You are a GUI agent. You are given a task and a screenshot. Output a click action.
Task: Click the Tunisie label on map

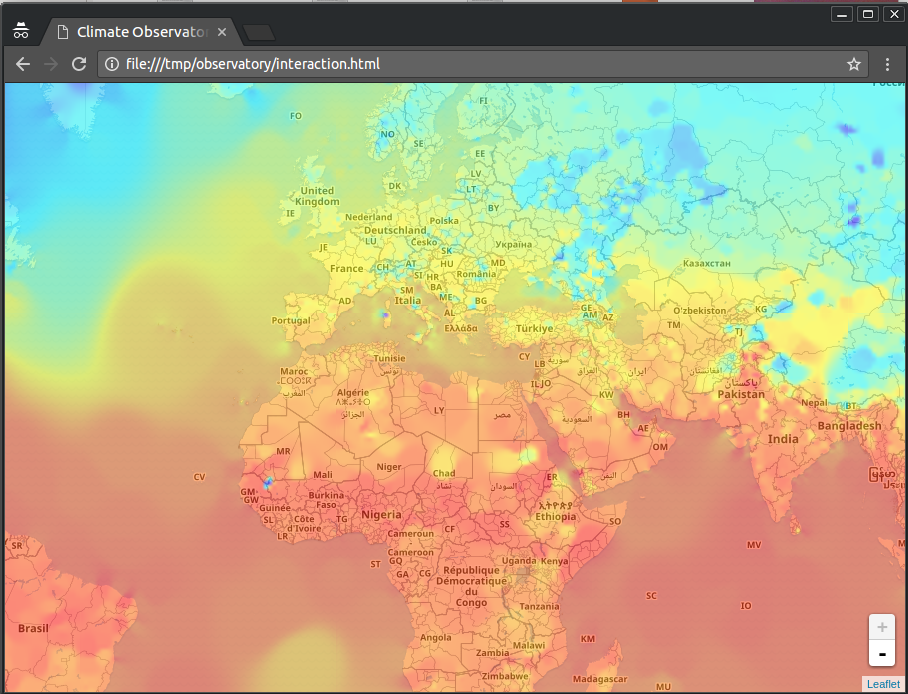(x=389, y=358)
